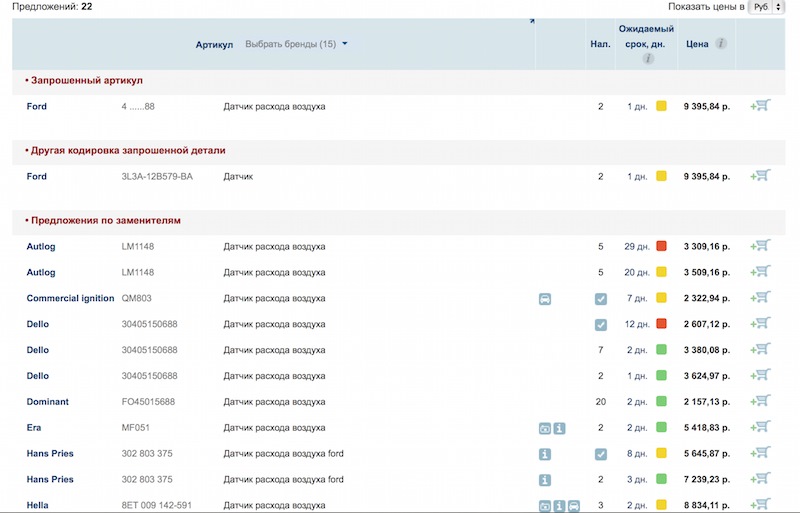The height and width of the screenshot is (513, 800).
Task: Click availability checkmark for Commercial ignition row
Action: pos(601,299)
